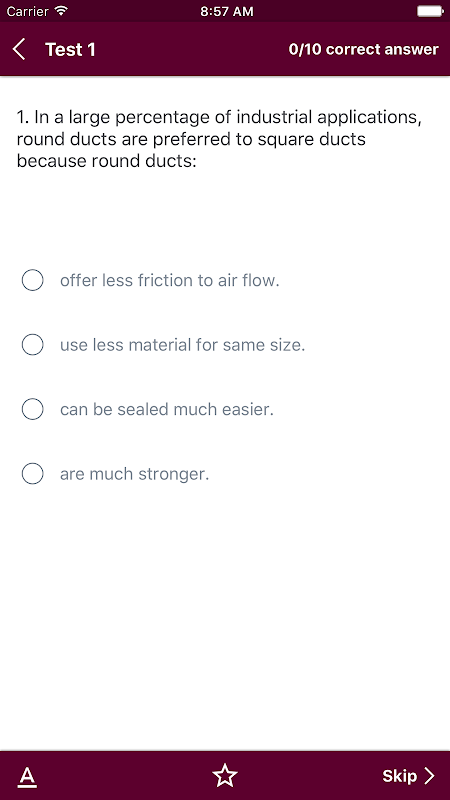Viewport: 450px width, 800px height.
Task: Bookmark question with the star icon
Action: 224,776
